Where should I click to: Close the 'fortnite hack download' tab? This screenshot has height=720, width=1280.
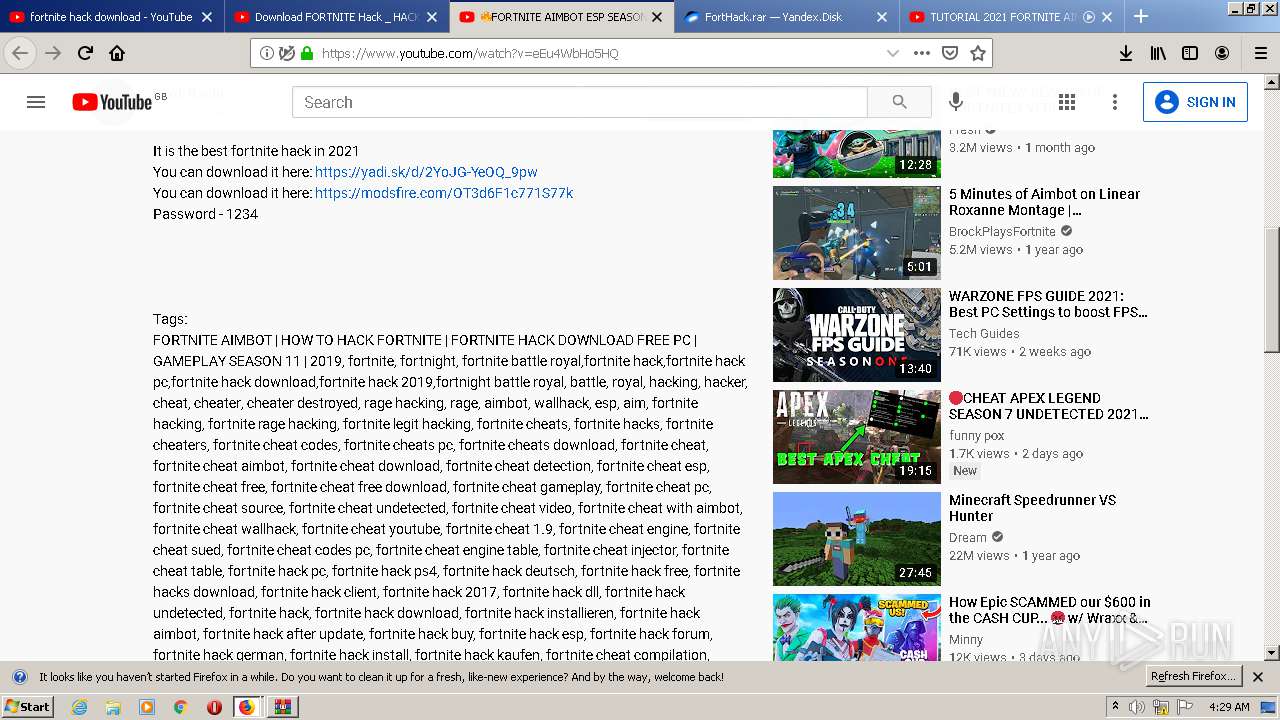pos(207,17)
